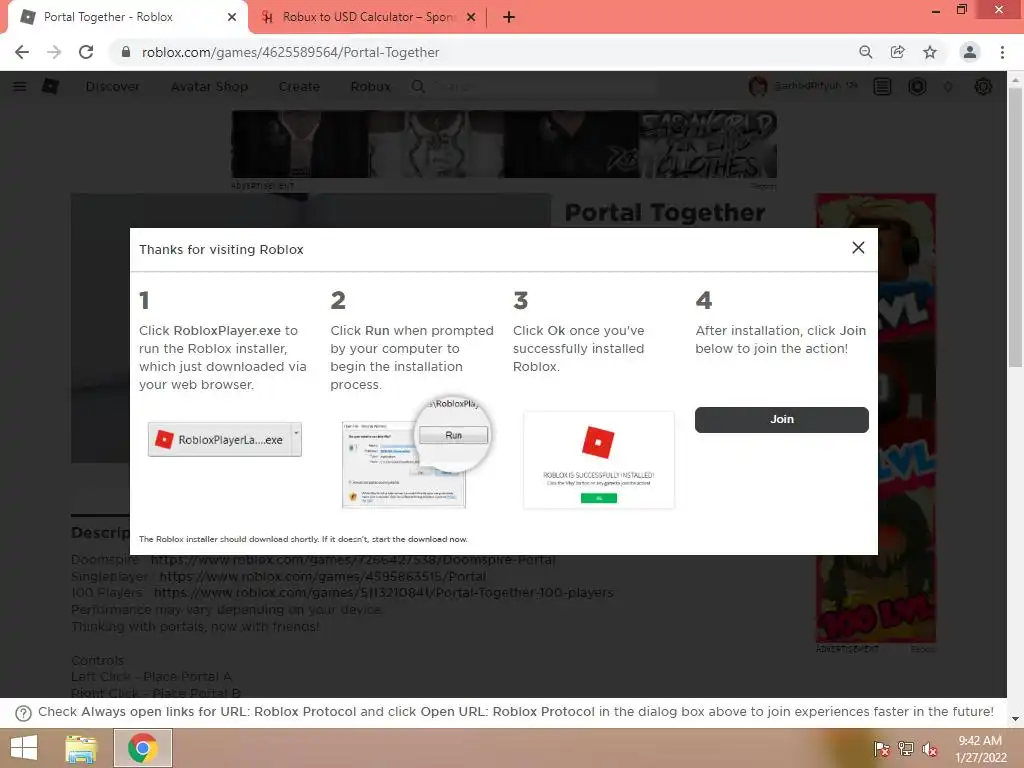Bookmark this page with the star icon

point(930,52)
